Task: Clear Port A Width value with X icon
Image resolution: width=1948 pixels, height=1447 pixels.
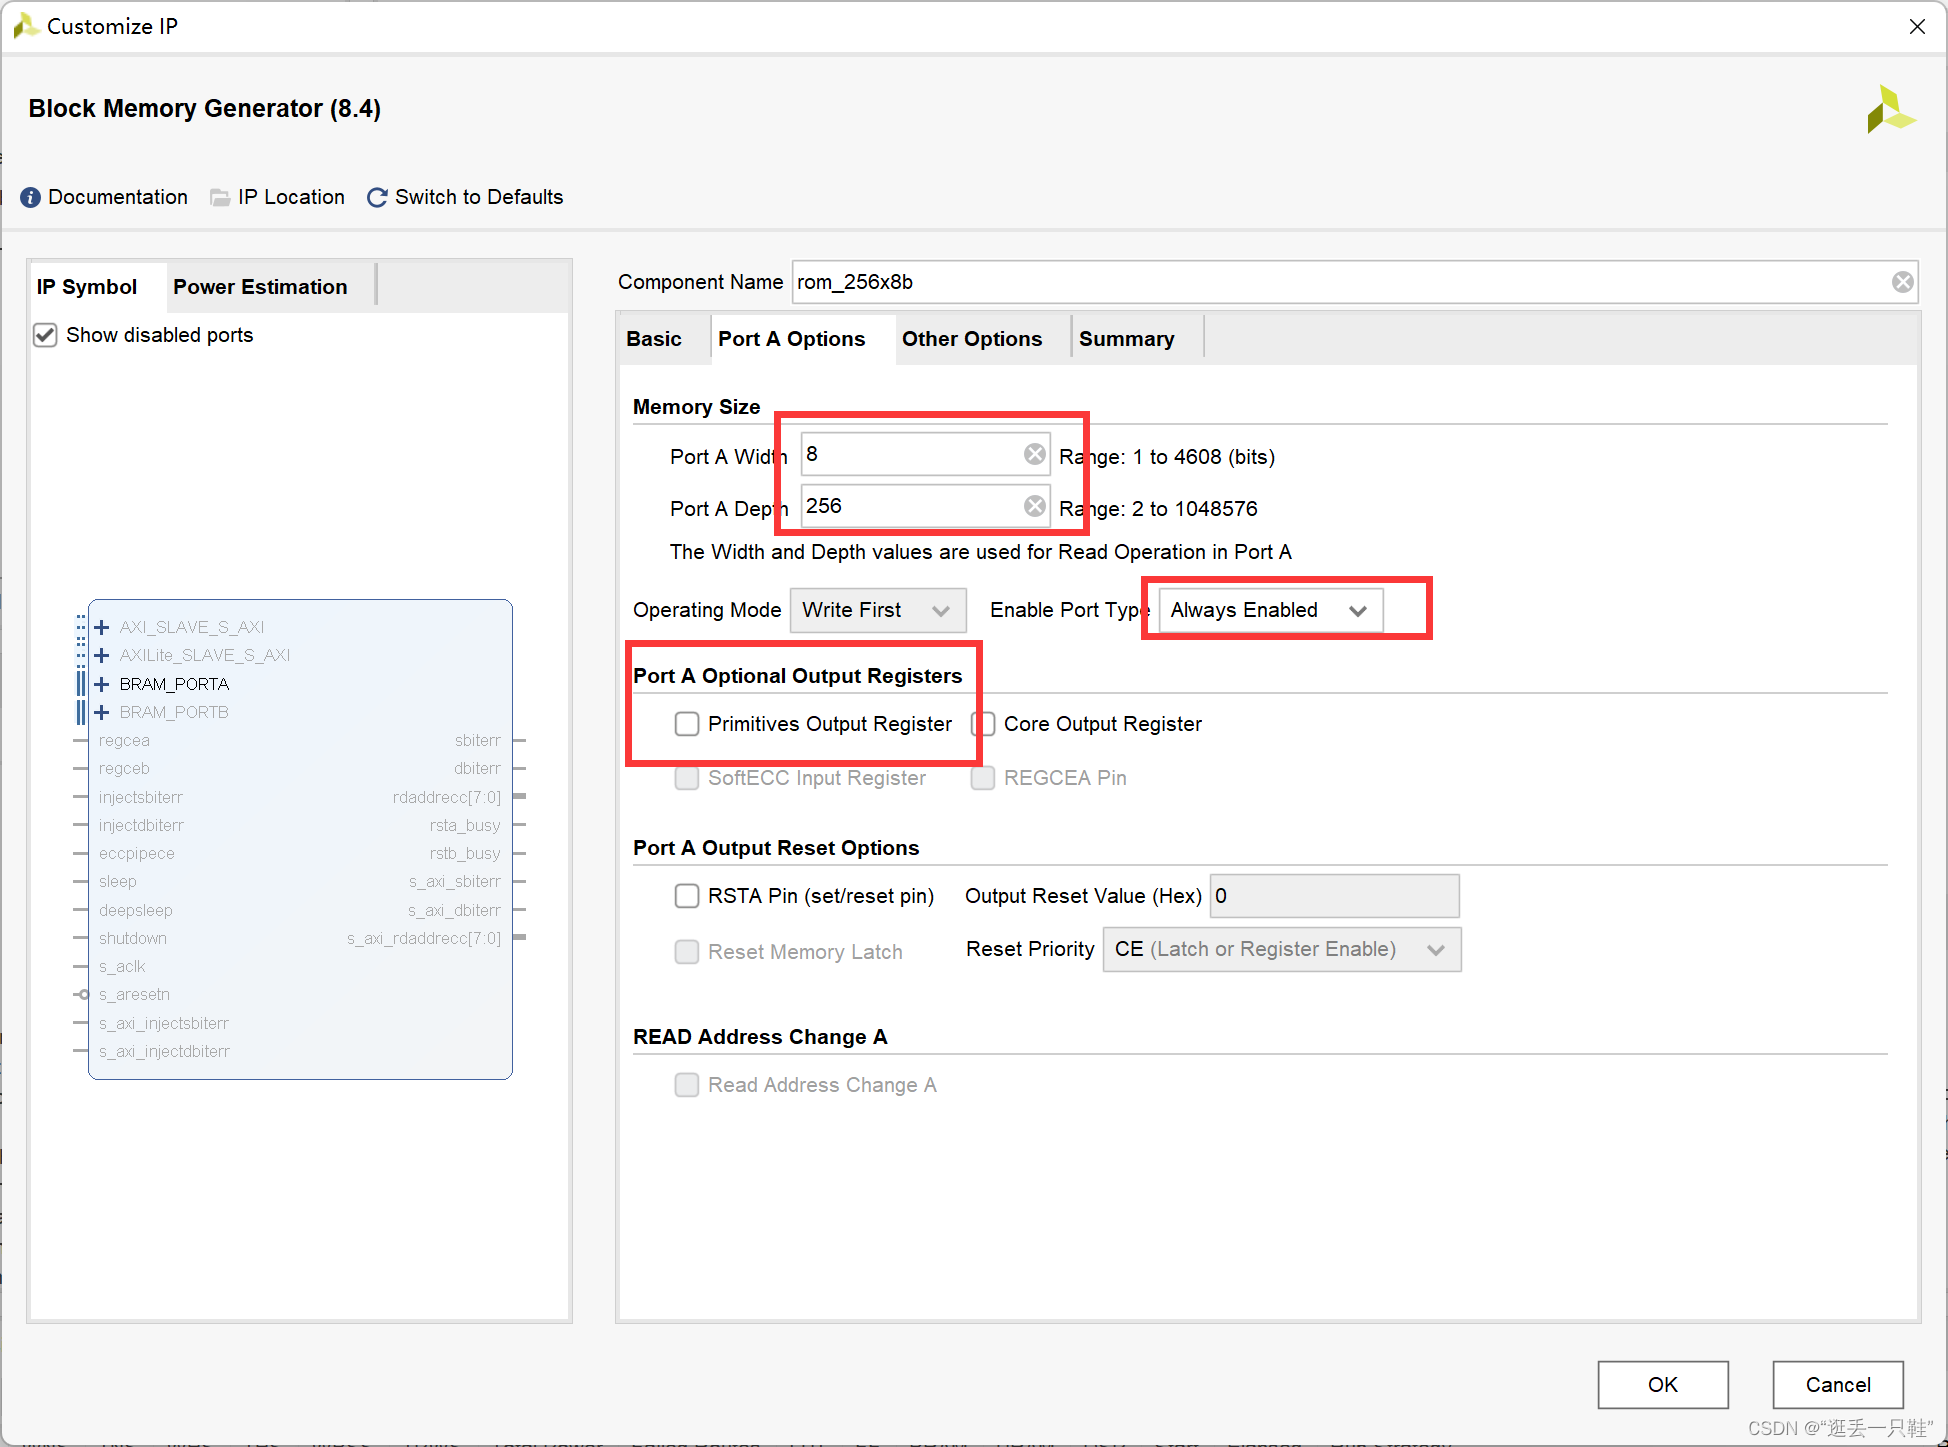Action: point(1034,455)
